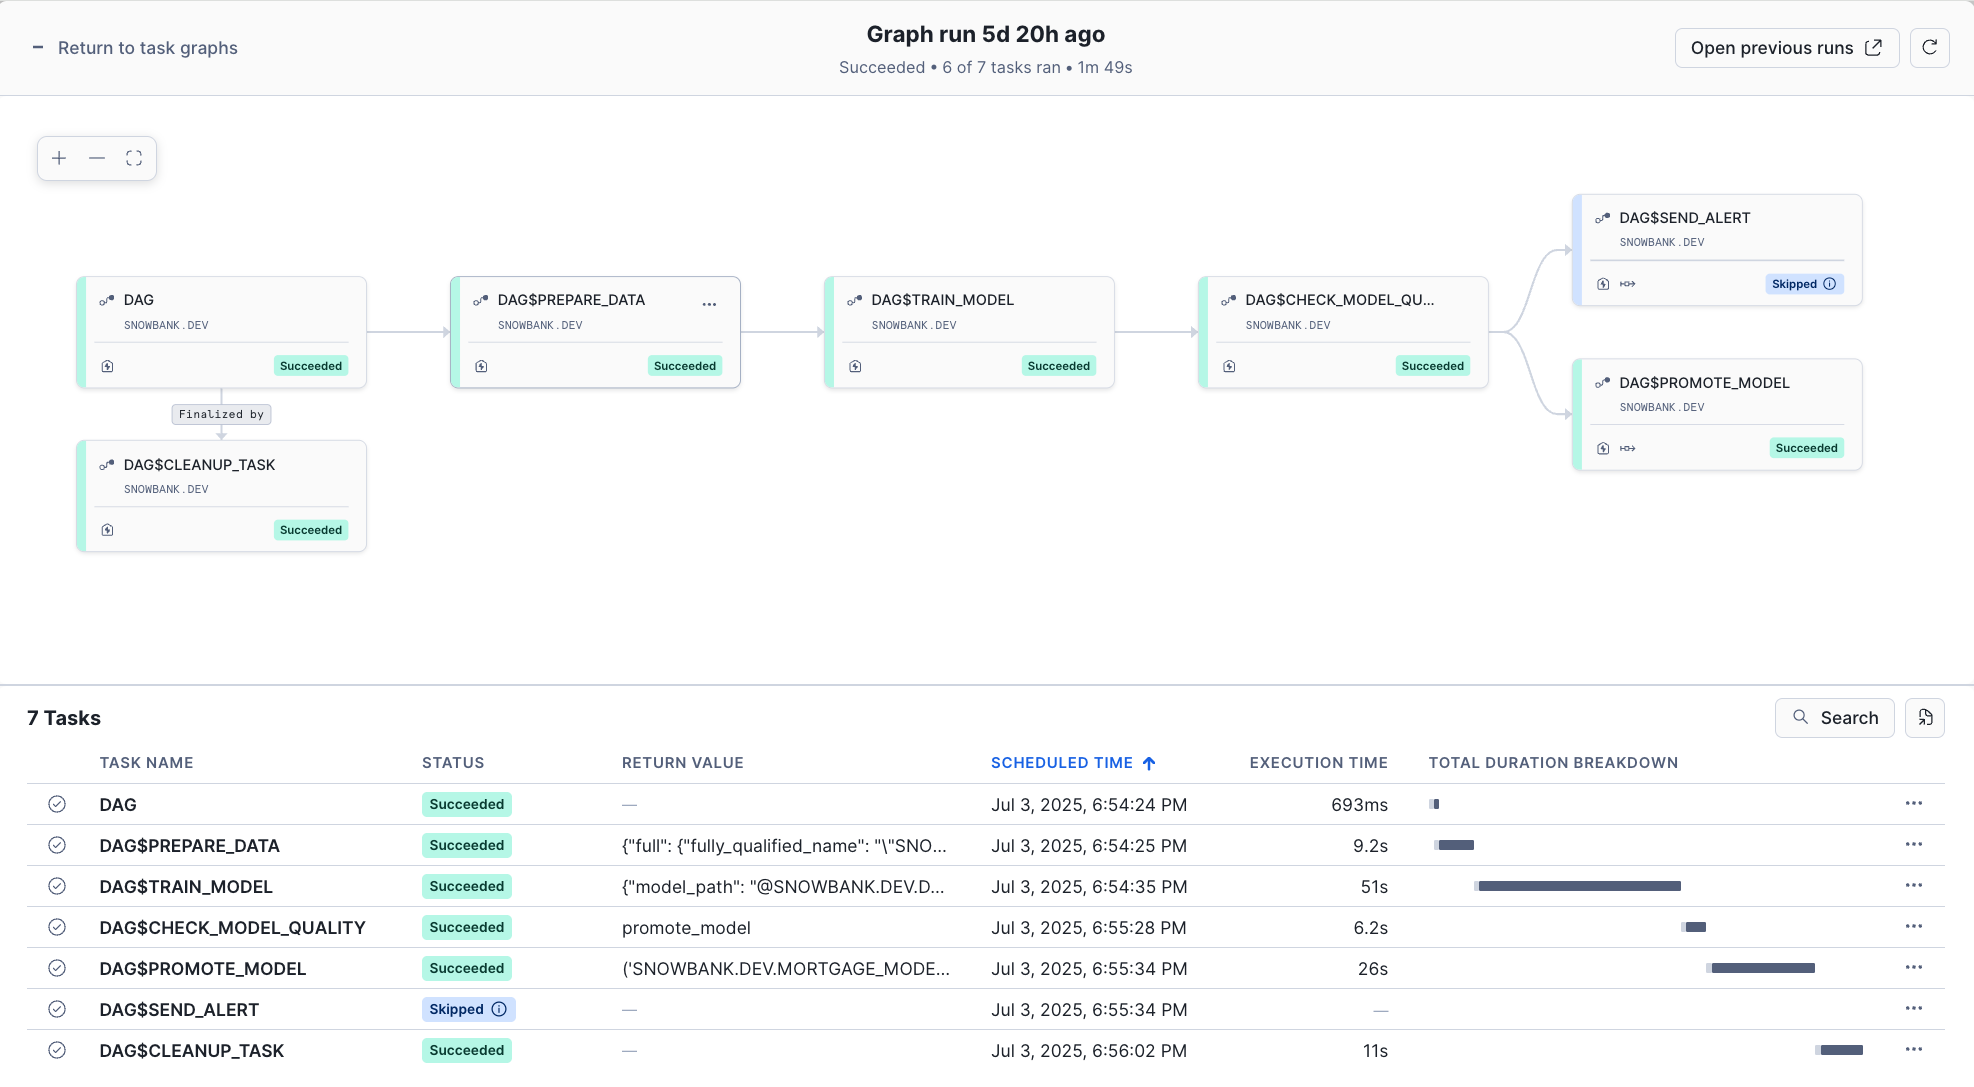Screen dimensions: 1974x1087
Task: Click the stream condition icon on DAG$SEND_ALERT node
Action: (1628, 284)
